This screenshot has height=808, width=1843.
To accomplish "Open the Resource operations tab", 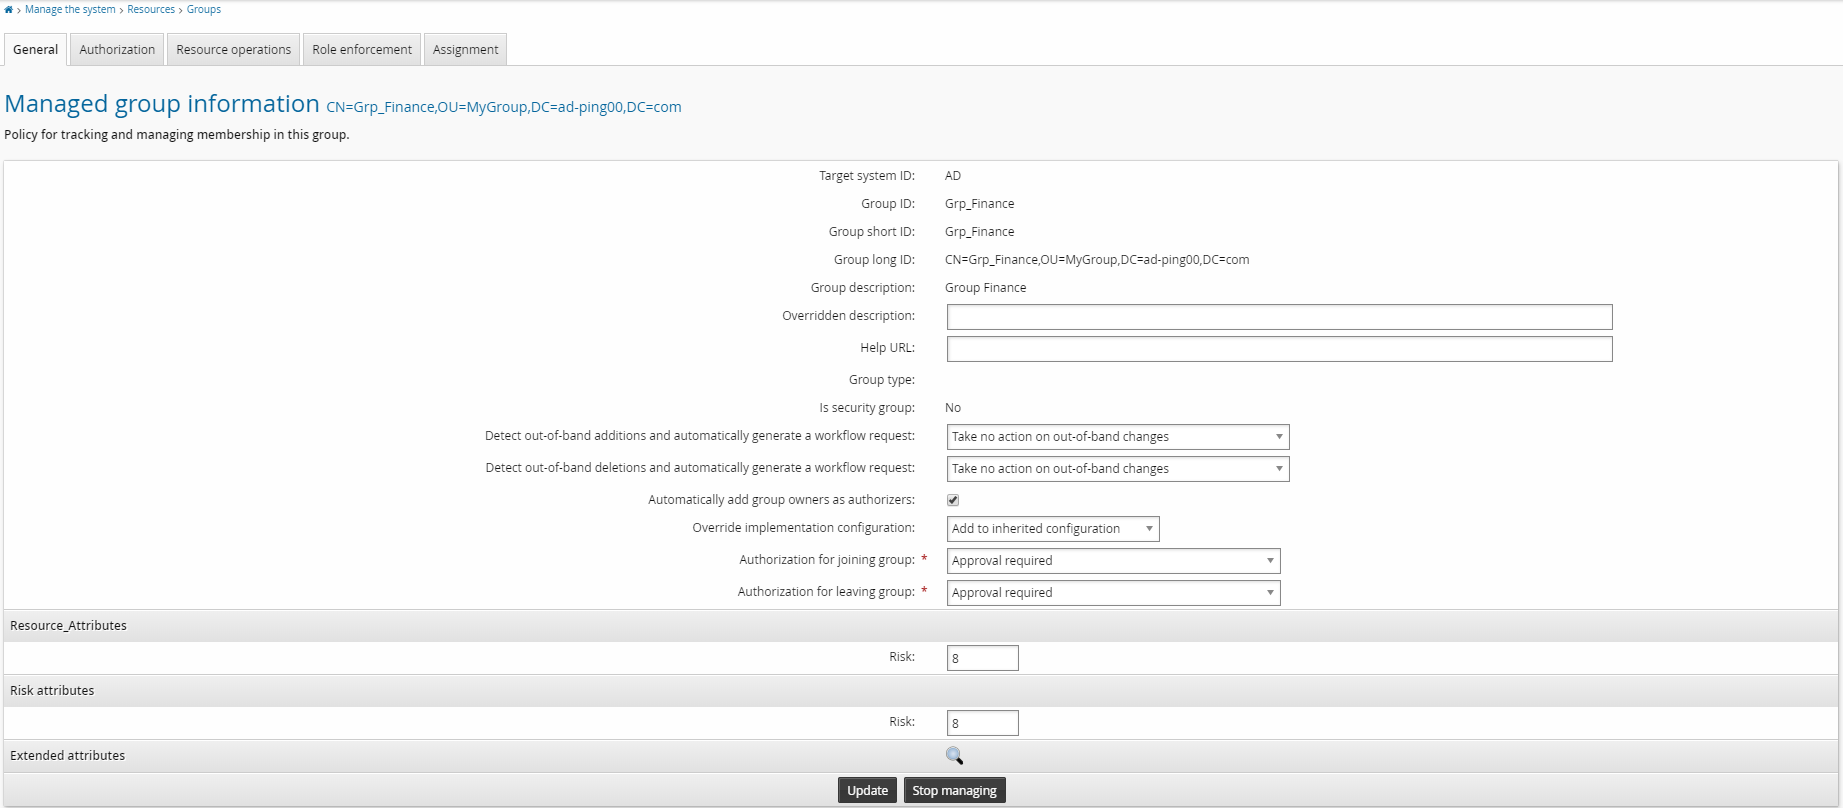I will pyautogui.click(x=233, y=50).
